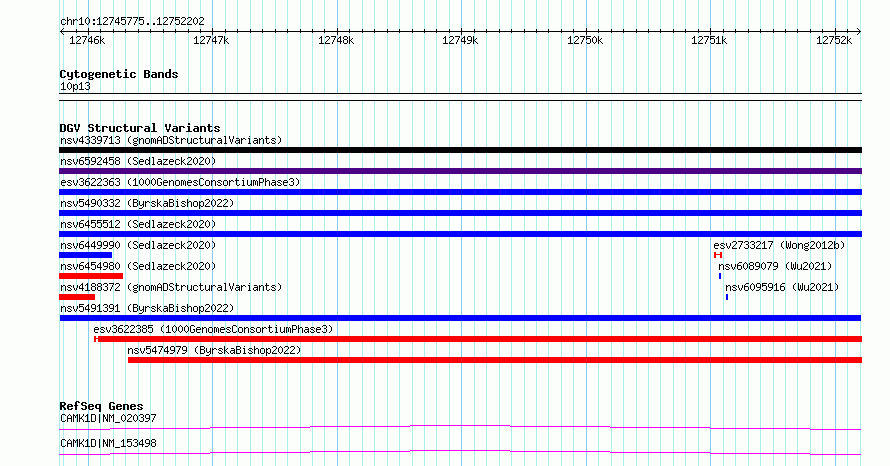Click the Cytogenetic Bands track title
890x466 pixels.
[119, 74]
